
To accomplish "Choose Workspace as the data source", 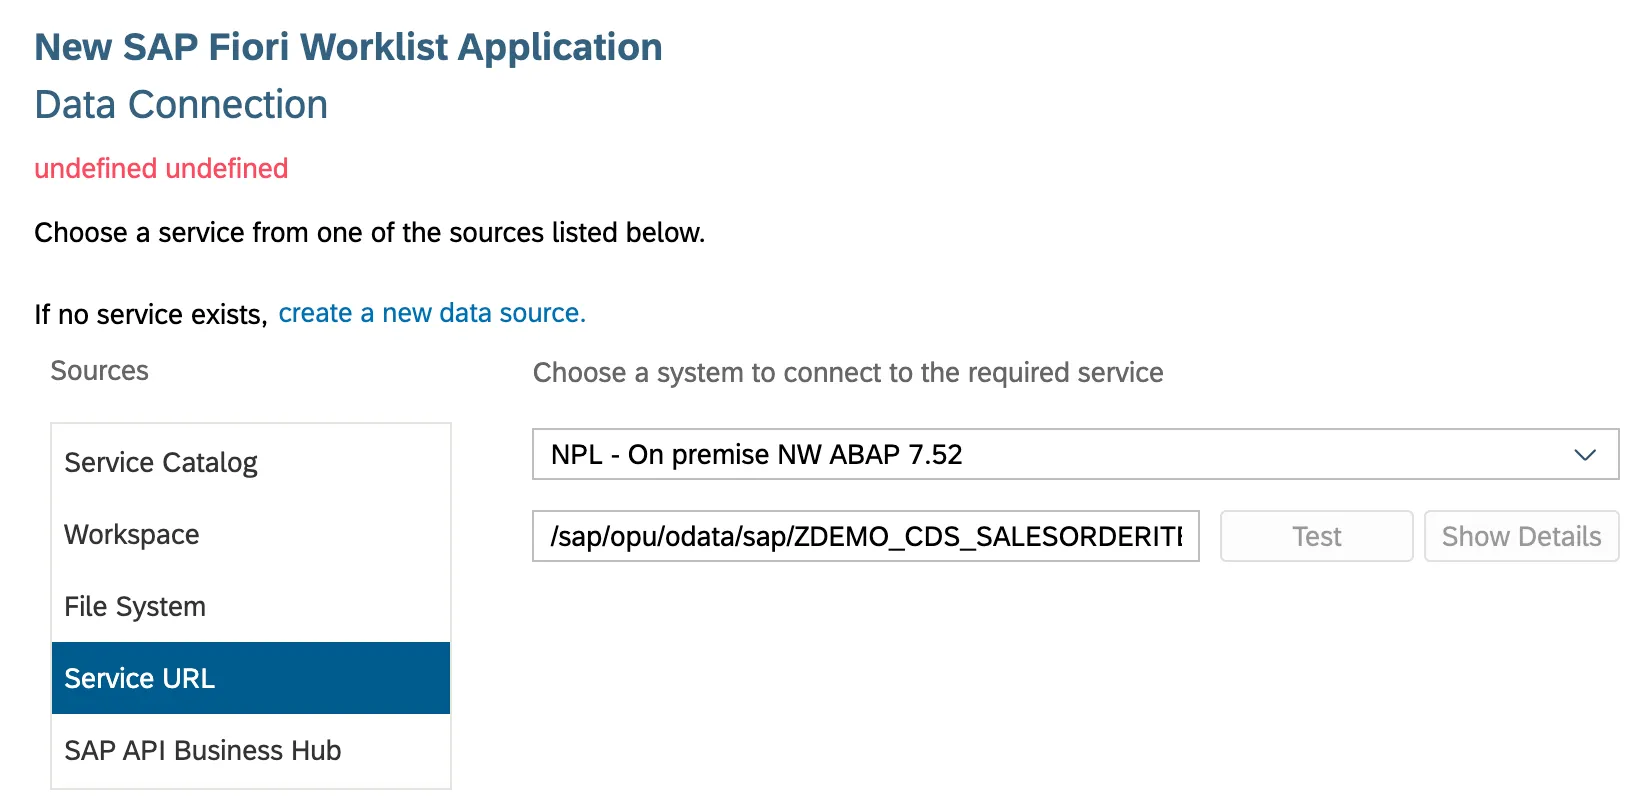I will pos(132,535).
